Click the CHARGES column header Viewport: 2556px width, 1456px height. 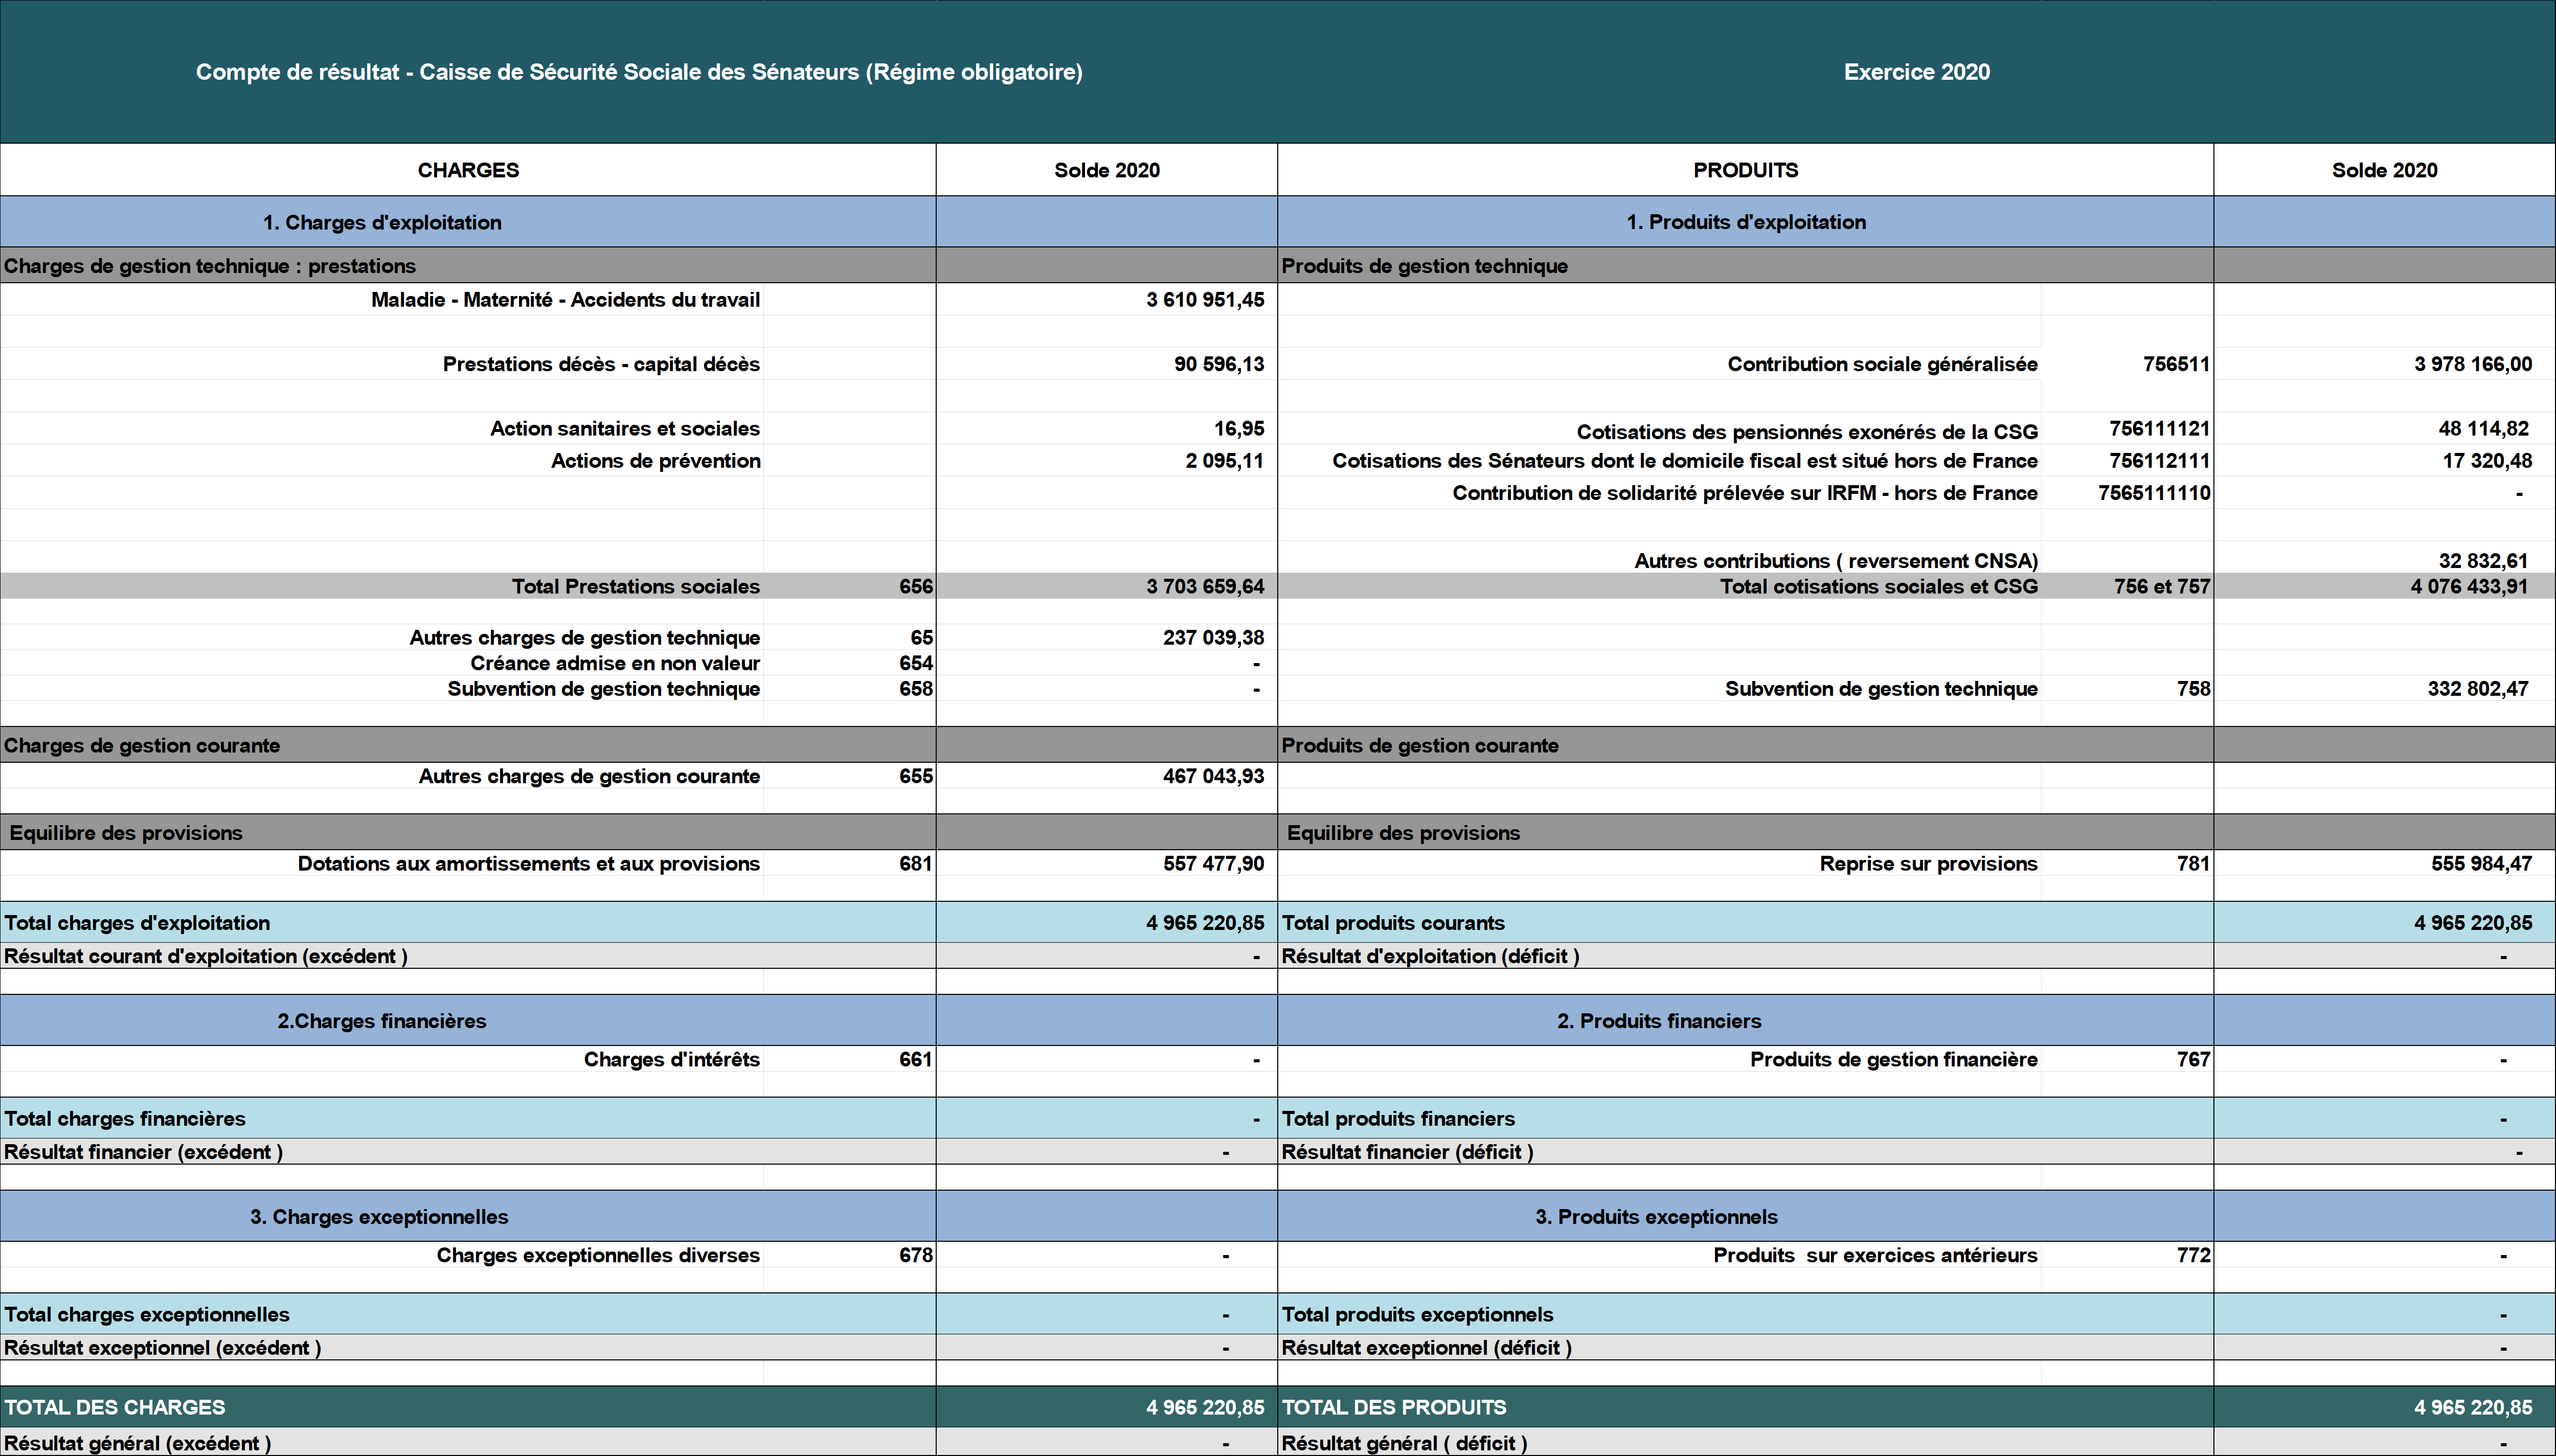(x=468, y=170)
